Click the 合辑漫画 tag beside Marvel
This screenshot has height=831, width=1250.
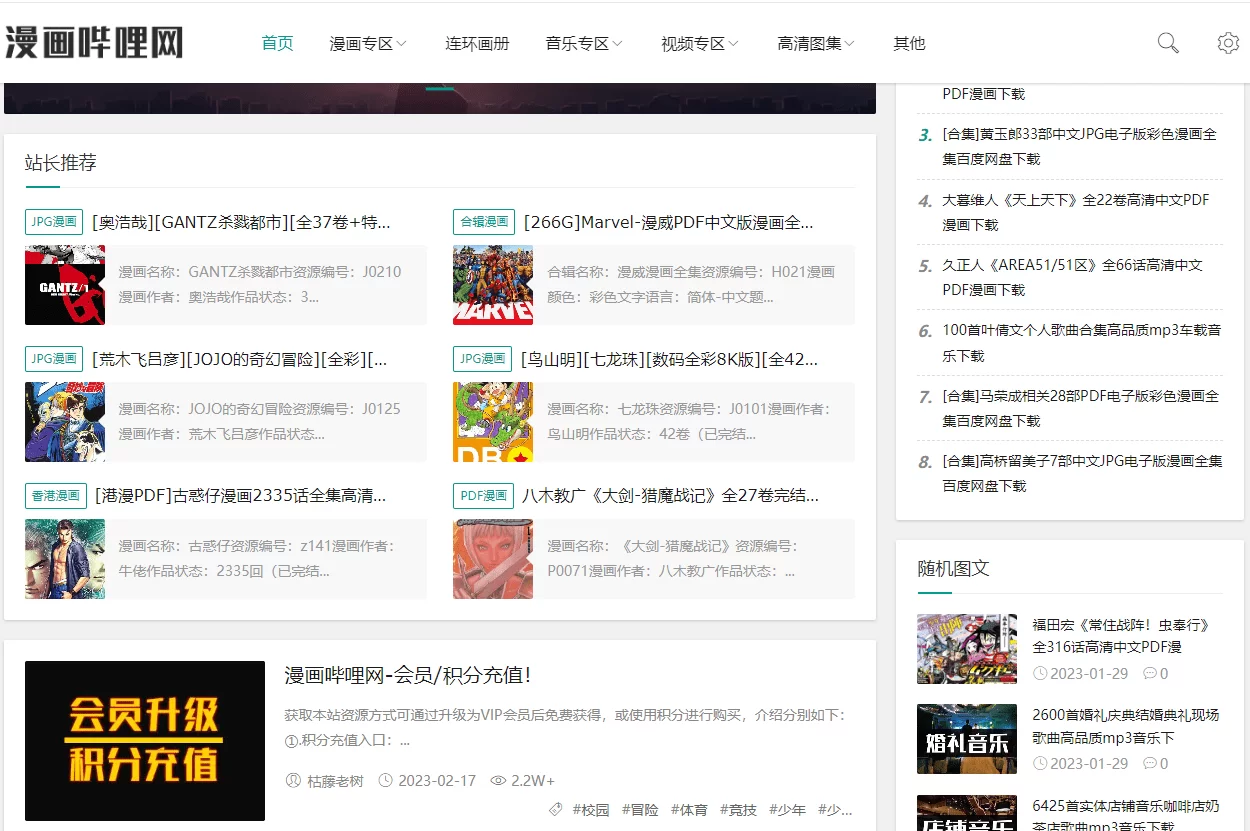tap(484, 222)
